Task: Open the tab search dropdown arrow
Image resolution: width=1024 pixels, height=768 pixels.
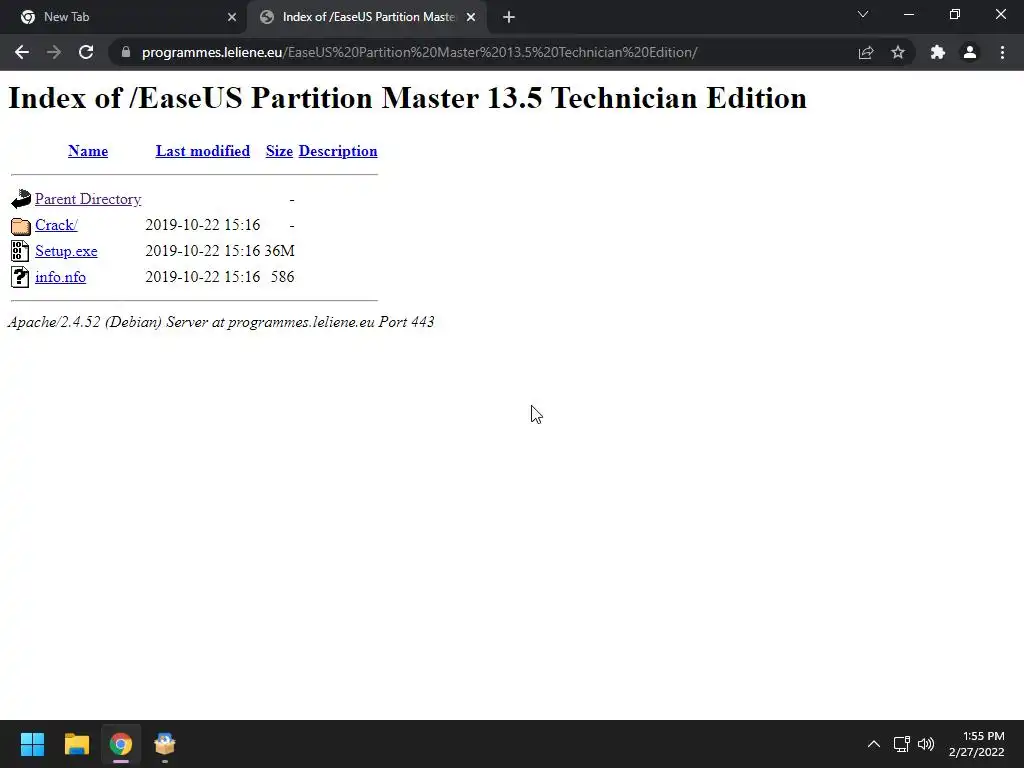Action: click(x=863, y=14)
